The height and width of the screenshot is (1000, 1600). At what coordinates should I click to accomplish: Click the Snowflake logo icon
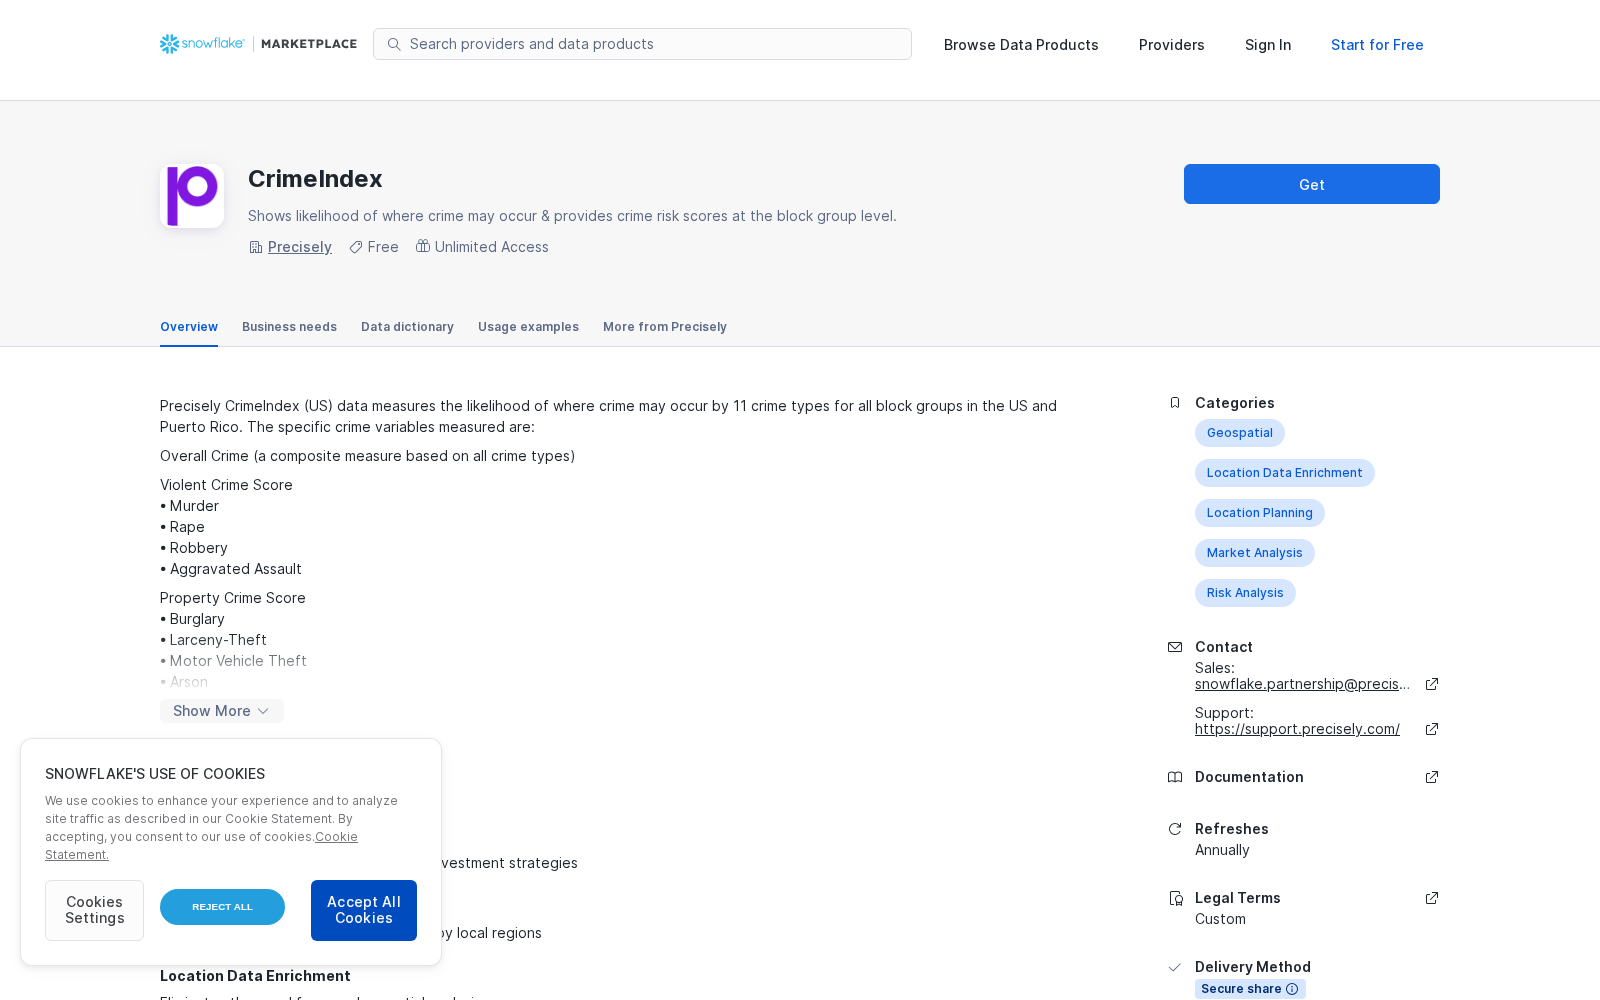point(169,44)
